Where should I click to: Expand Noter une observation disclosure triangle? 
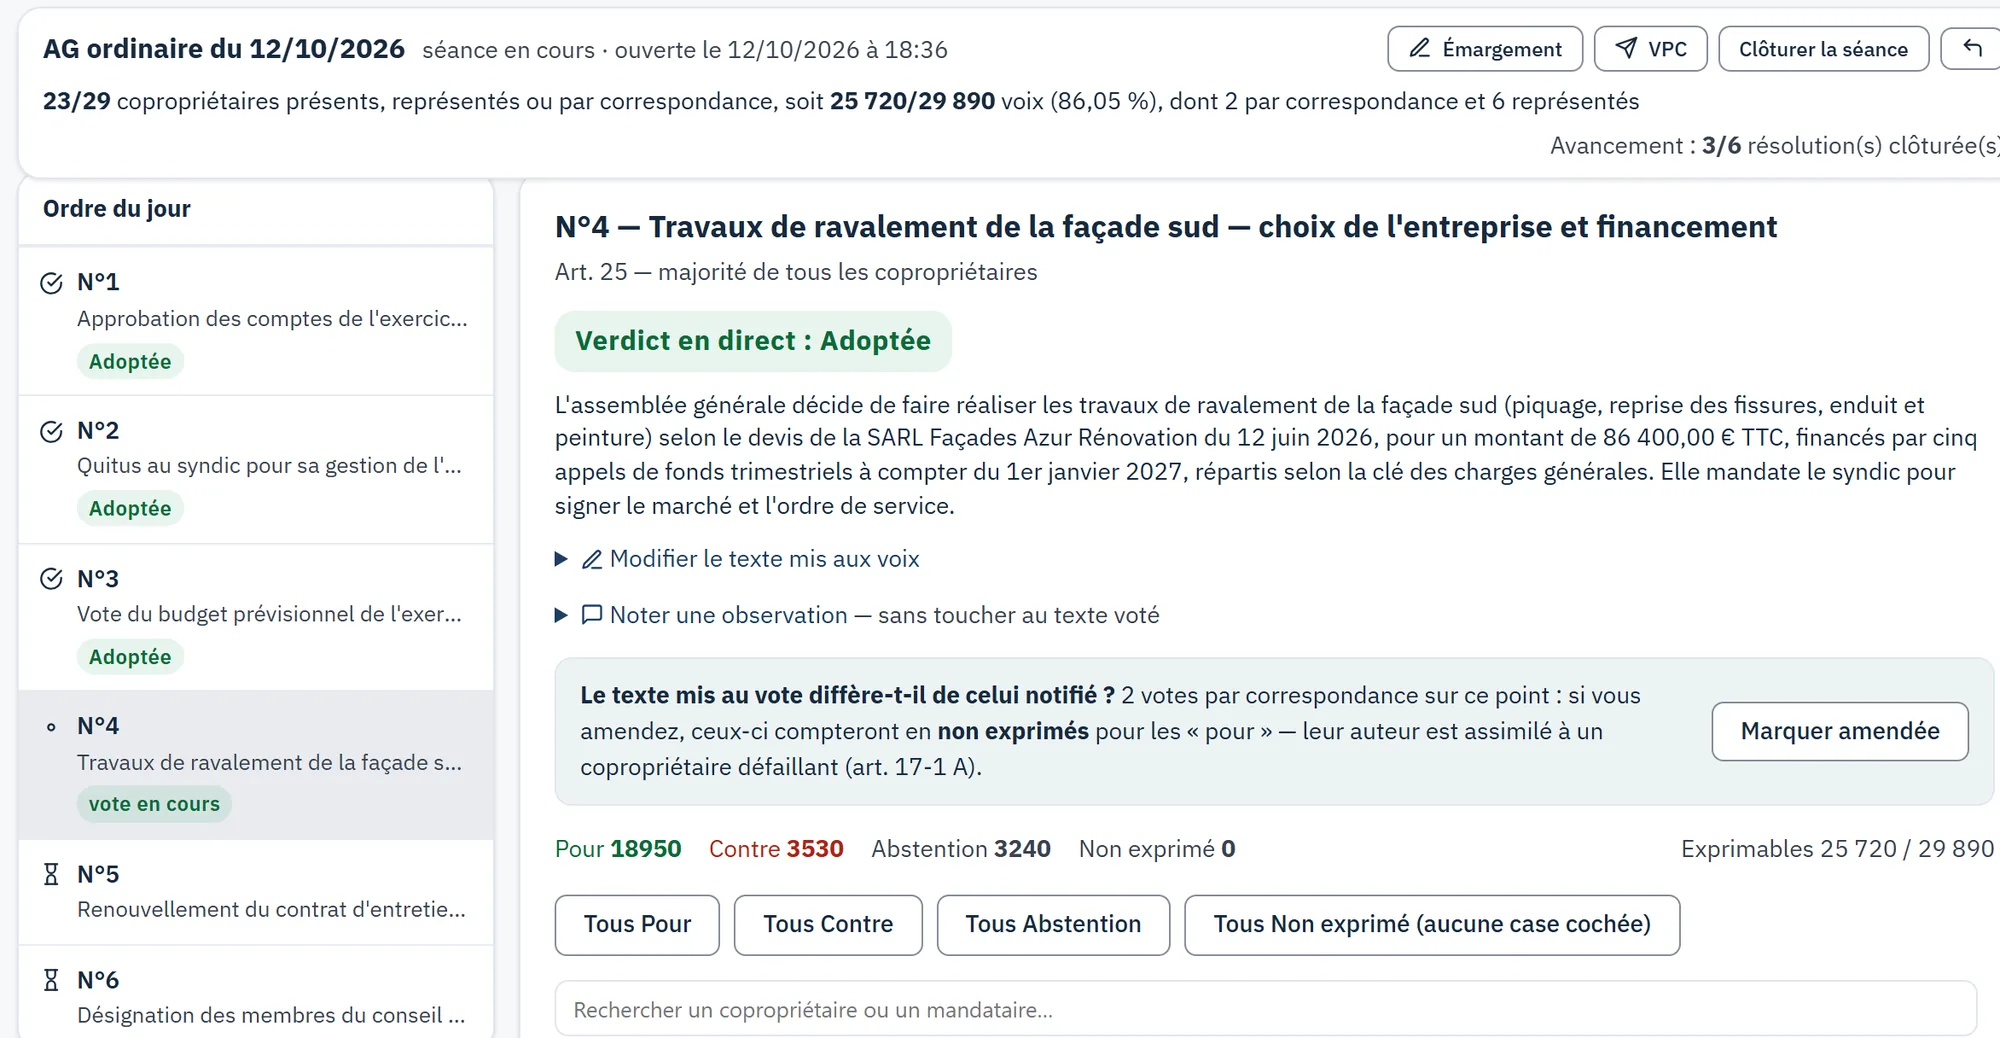pyautogui.click(x=561, y=615)
